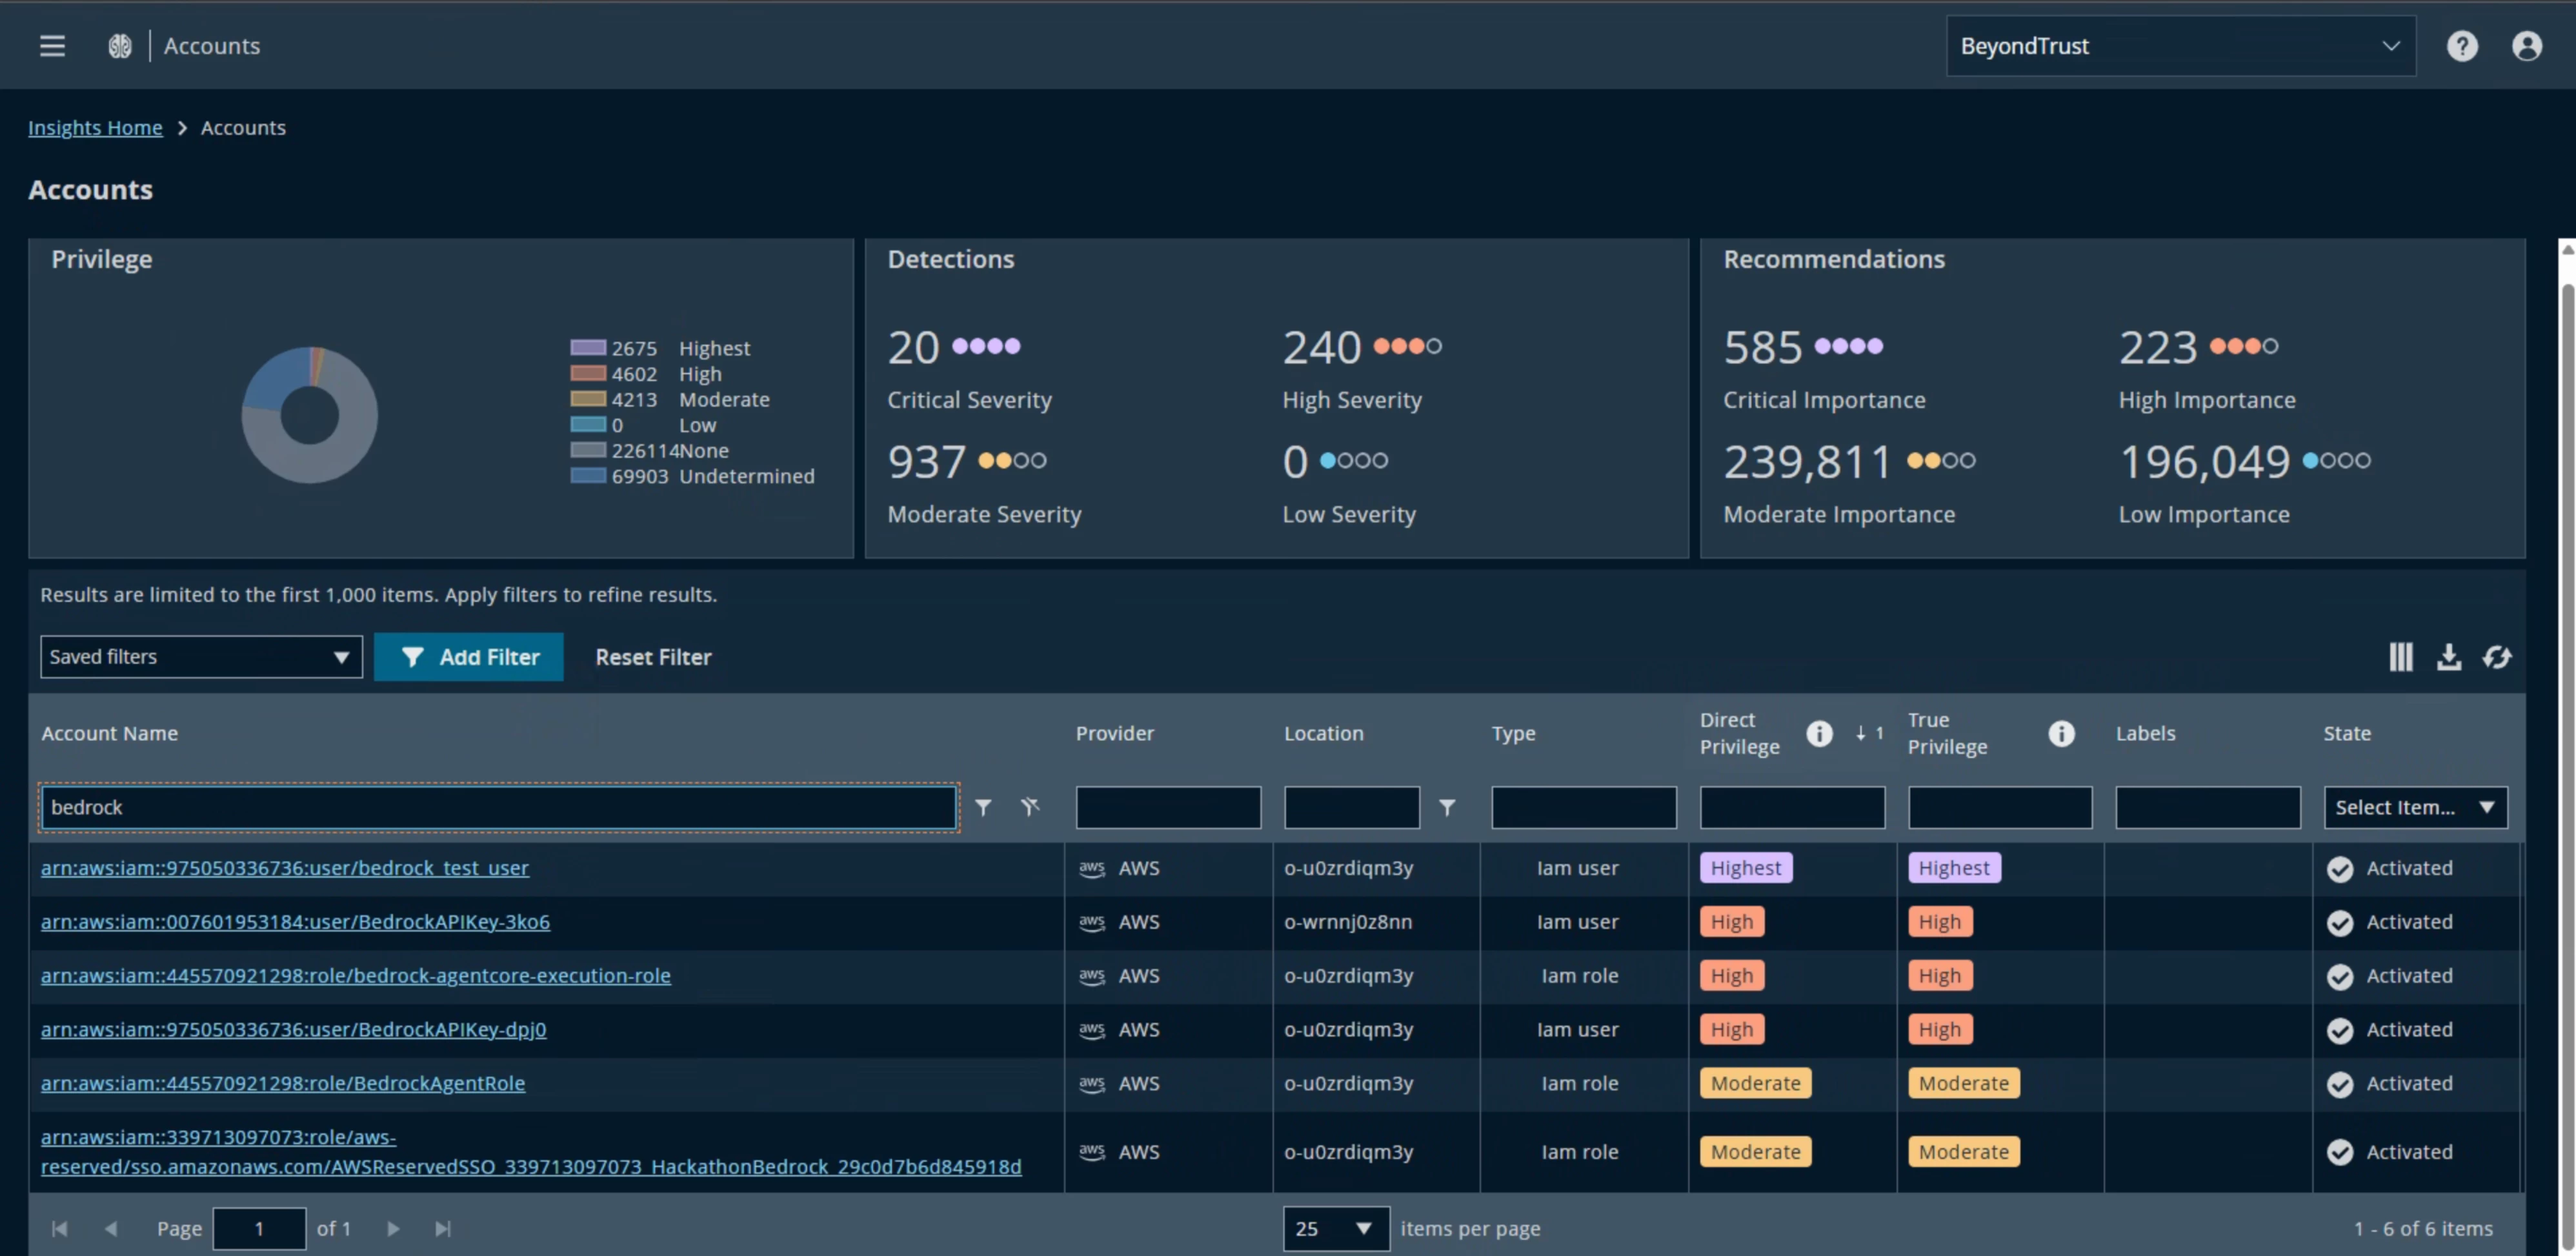2576x1256 pixels.
Task: Click the Add Filter button
Action: click(469, 657)
